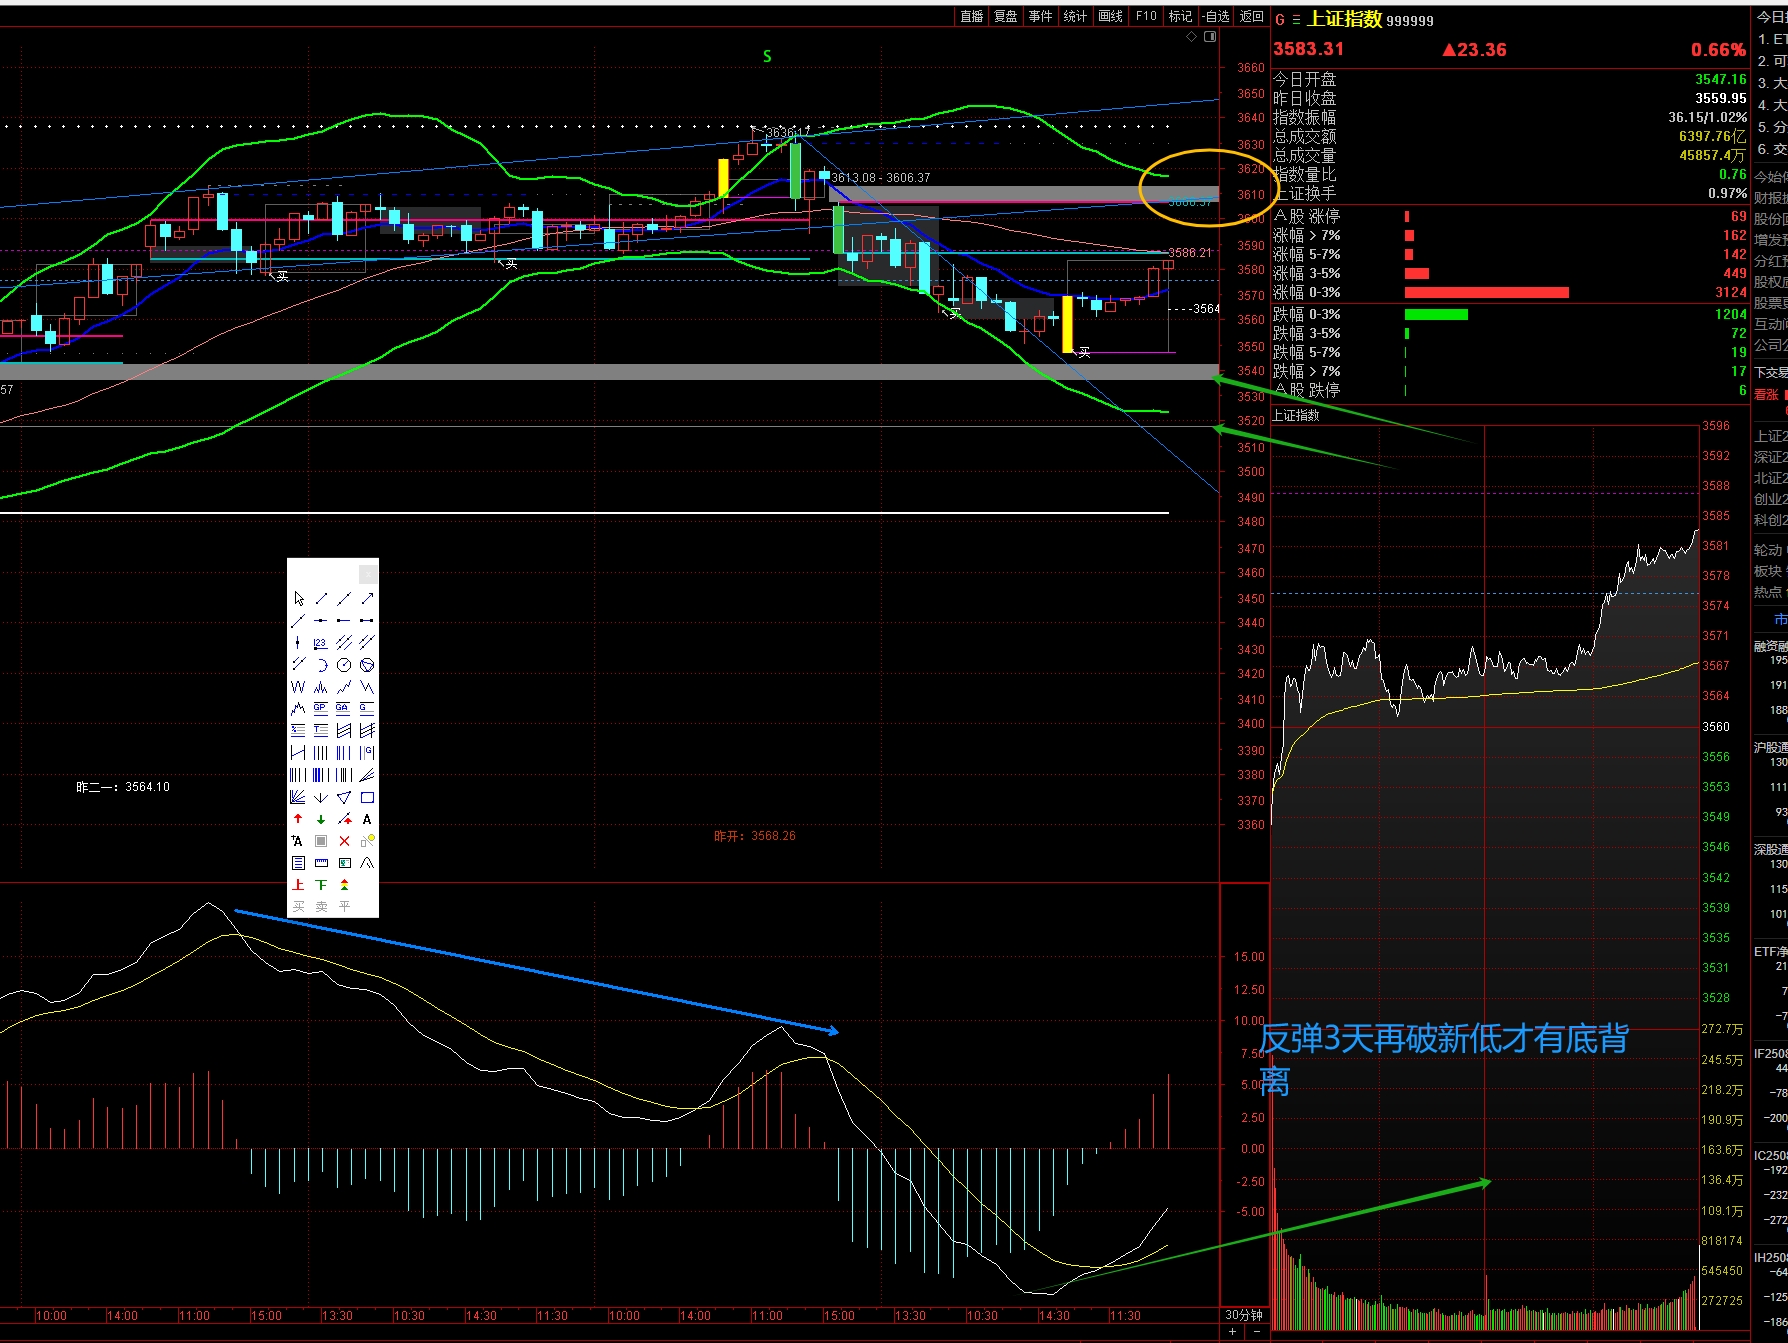Click the 昨开: 3568.26 label

tap(755, 836)
